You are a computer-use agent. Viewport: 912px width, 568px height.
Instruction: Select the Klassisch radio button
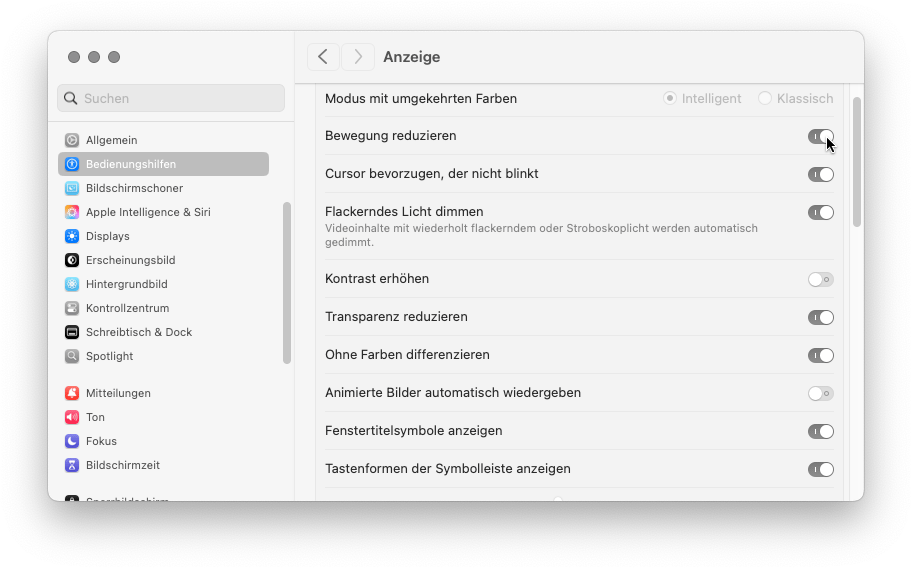[765, 98]
